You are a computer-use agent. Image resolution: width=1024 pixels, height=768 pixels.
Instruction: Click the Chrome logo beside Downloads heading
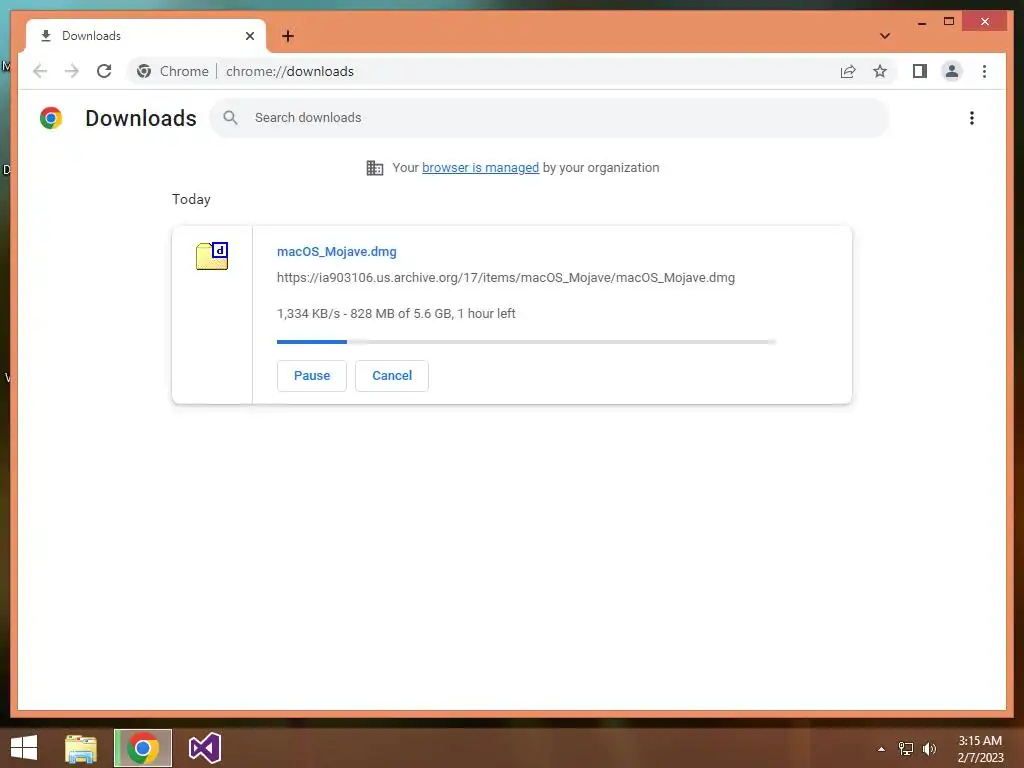[51, 118]
